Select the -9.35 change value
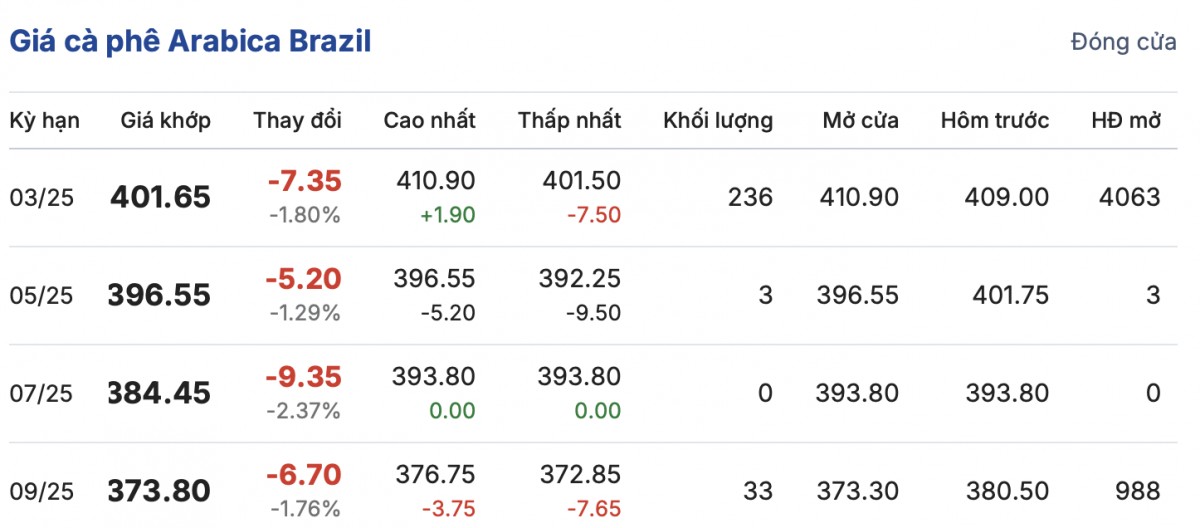Screen dimensions: 1200x528 tap(304, 377)
